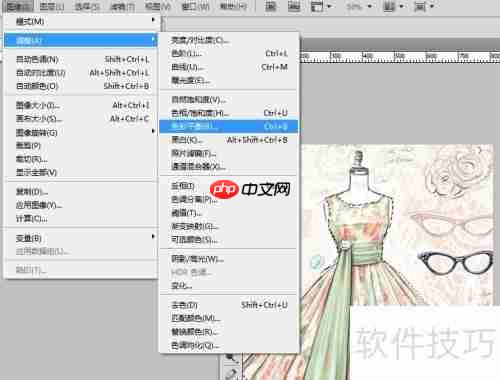Choose 裁剪(P) from the Image menu
Screen dimensions: 500x380
(80, 146)
